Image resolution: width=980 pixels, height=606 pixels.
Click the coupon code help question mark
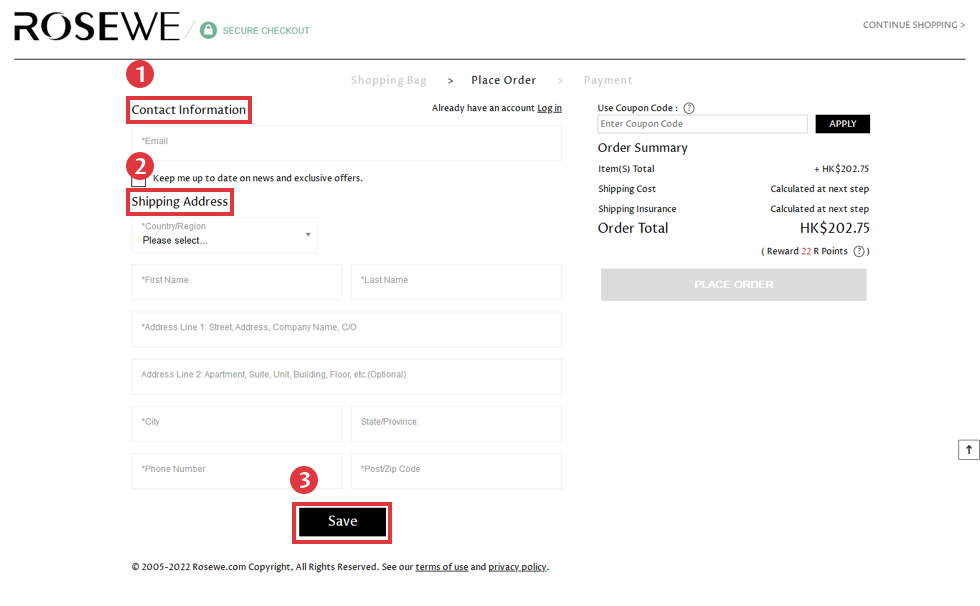point(688,108)
